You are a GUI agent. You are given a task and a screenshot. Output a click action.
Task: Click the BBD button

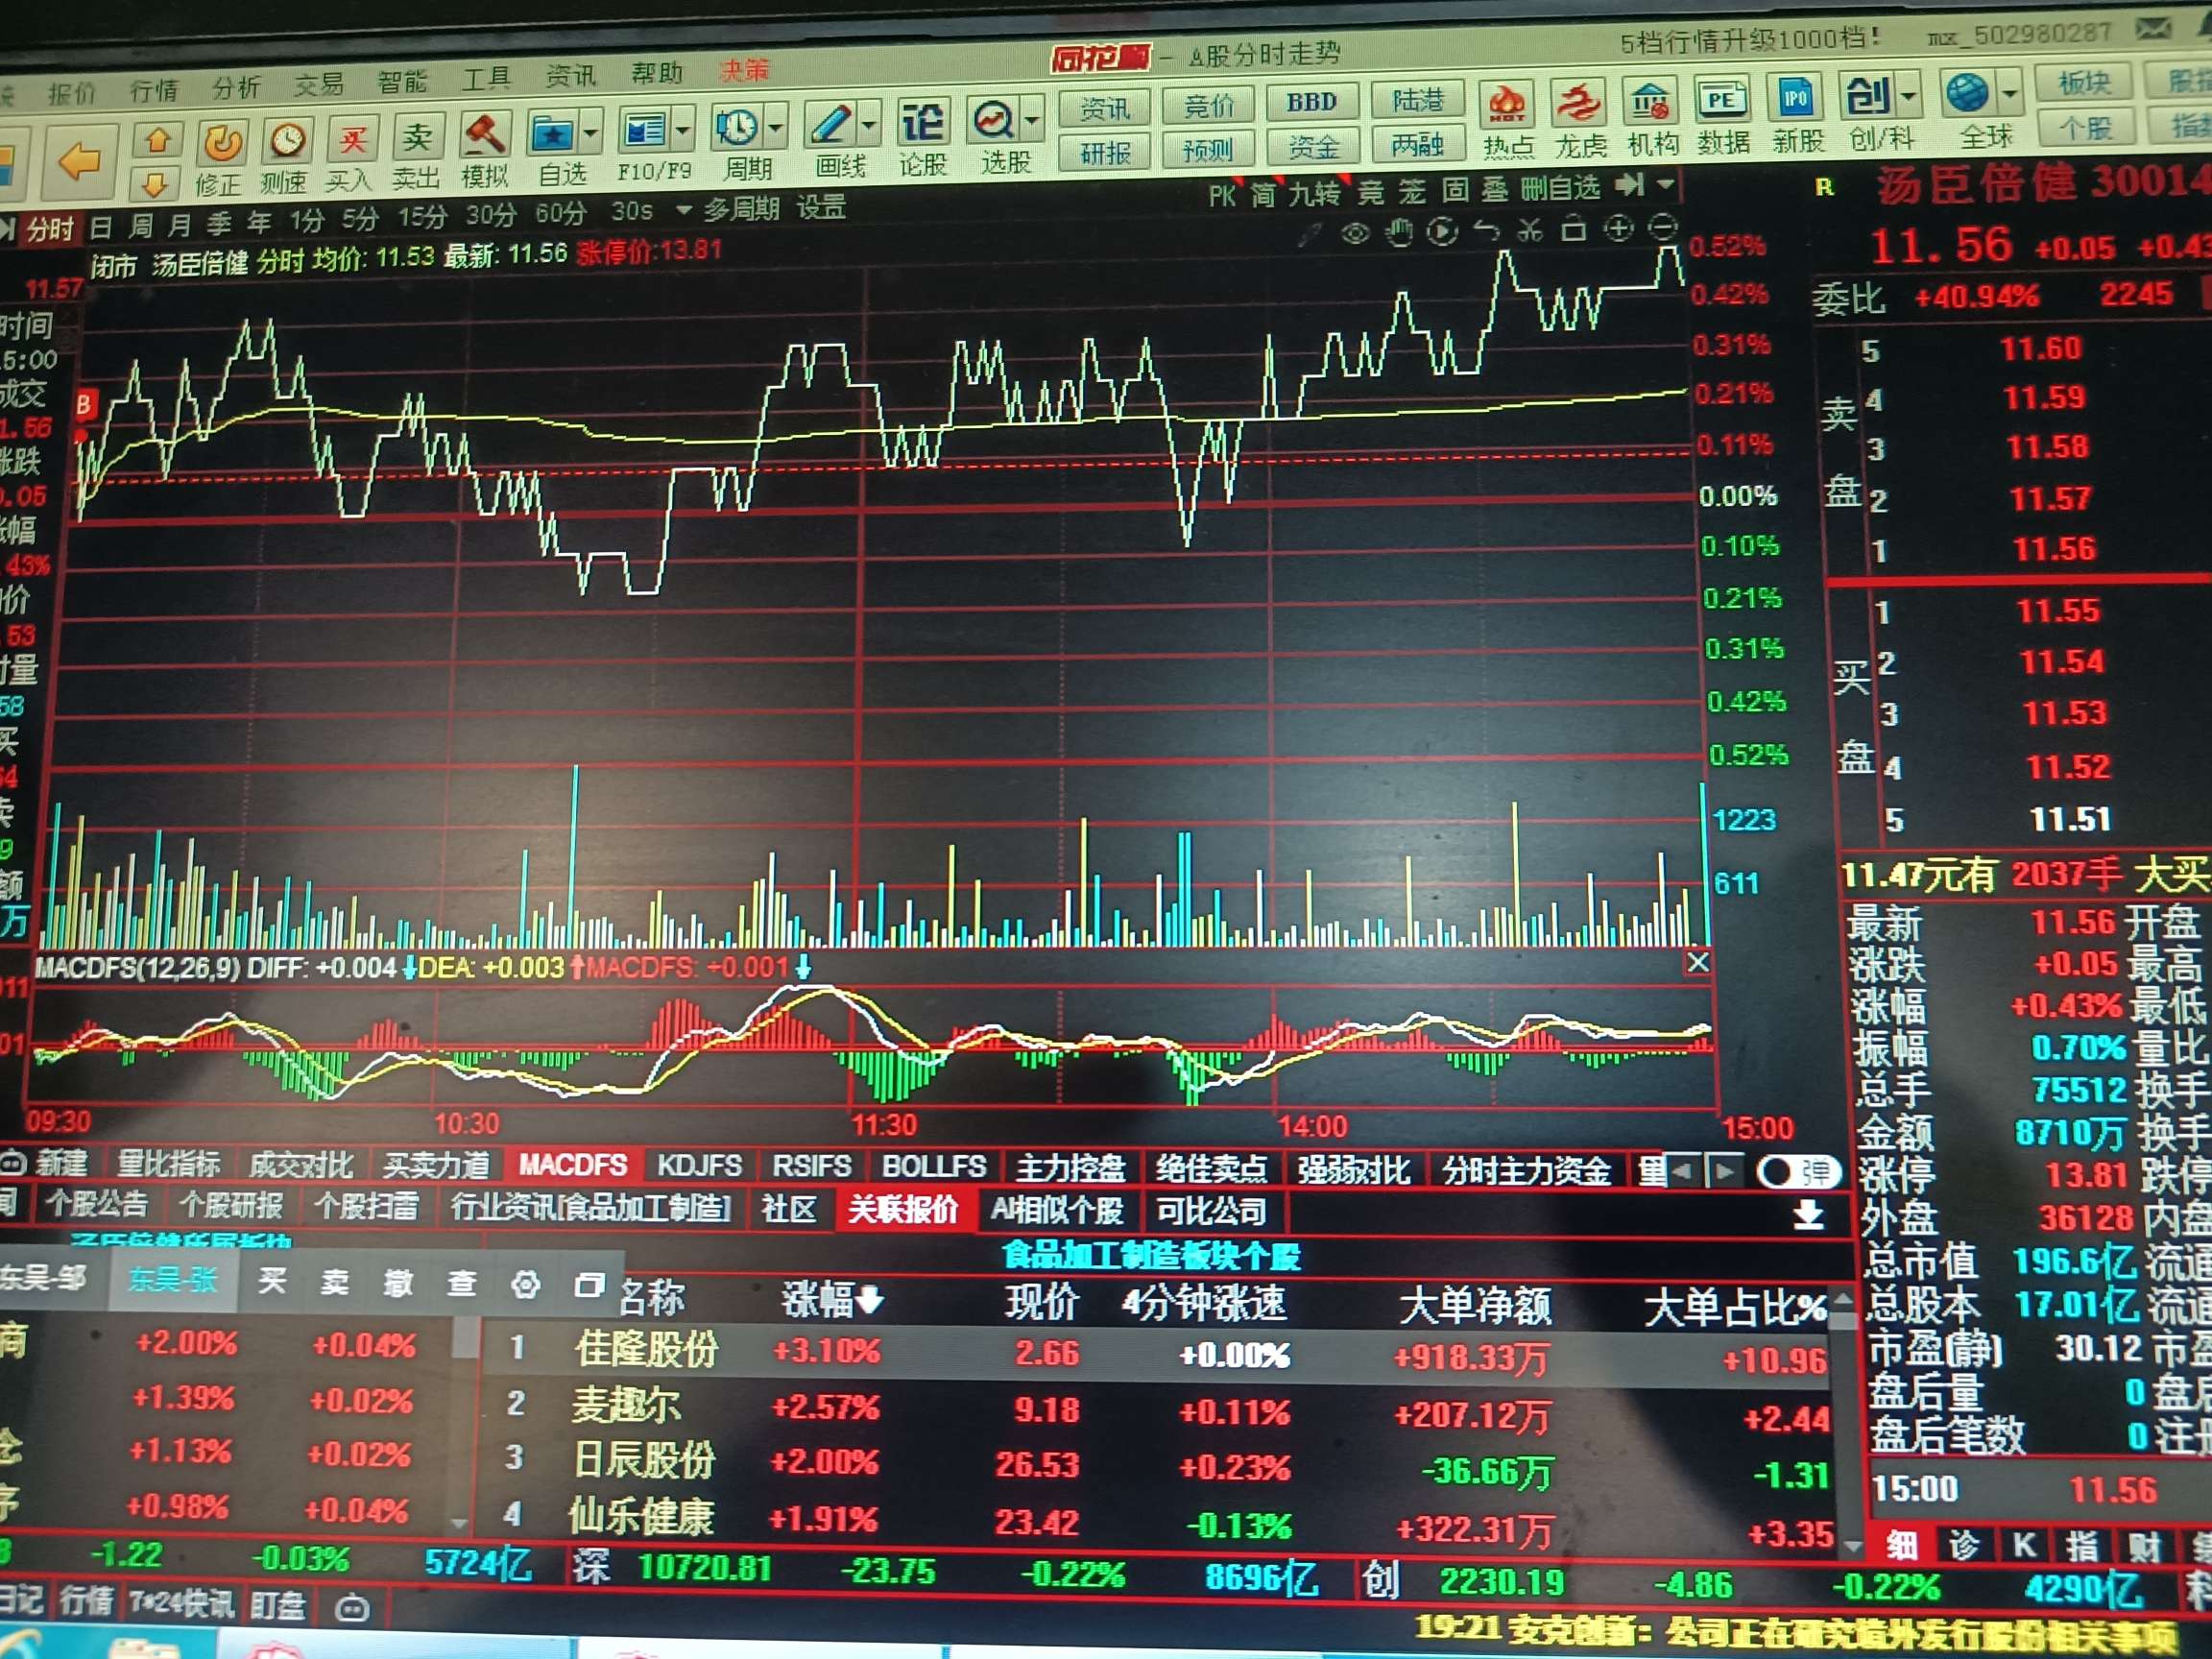tap(1311, 103)
